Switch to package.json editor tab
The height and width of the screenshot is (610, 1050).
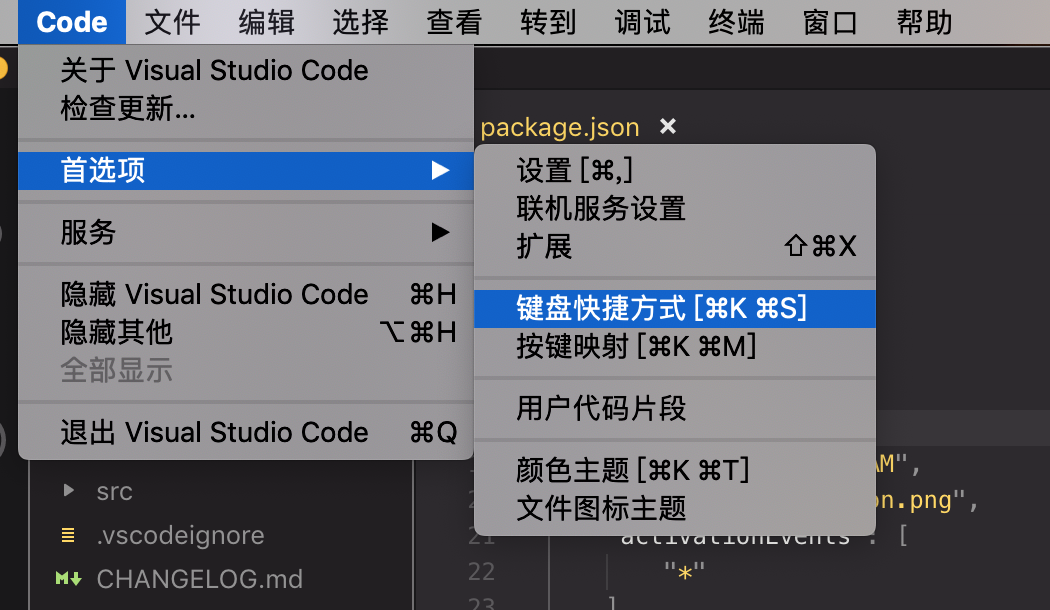pyautogui.click(x=560, y=127)
